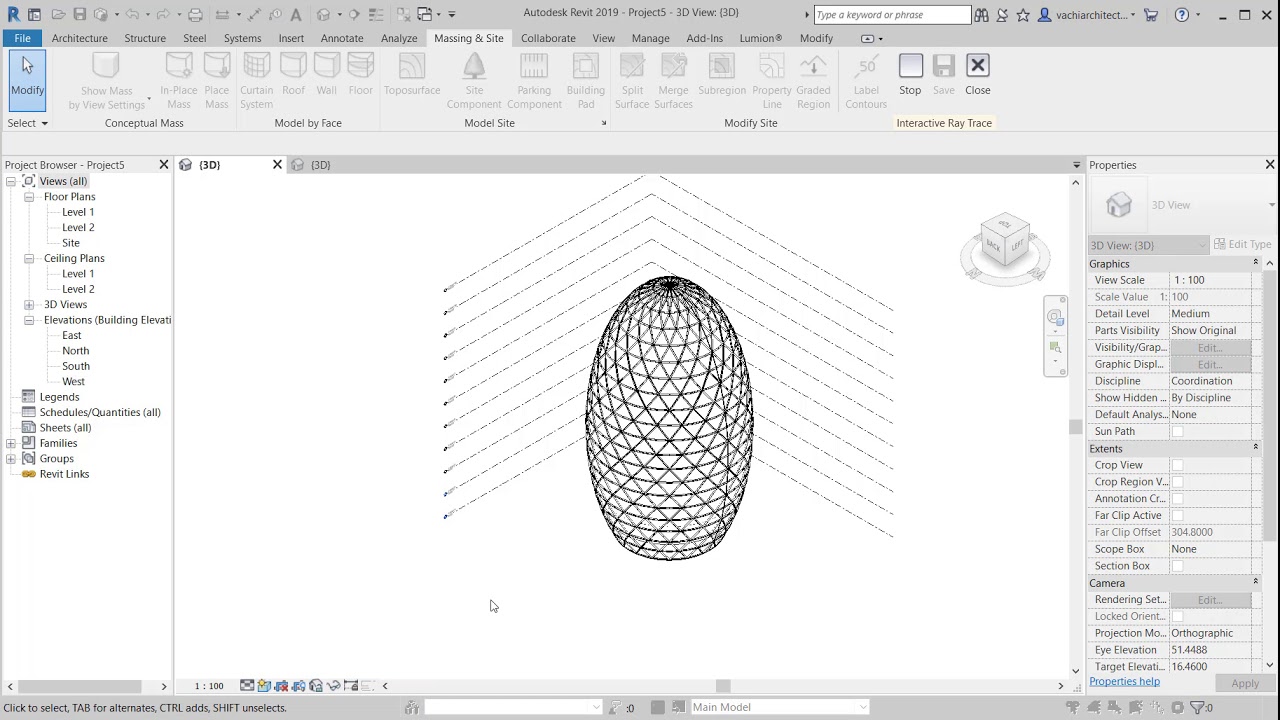The image size is (1280, 720).
Task: Select the South elevation in Project Browser
Action: click(x=76, y=366)
